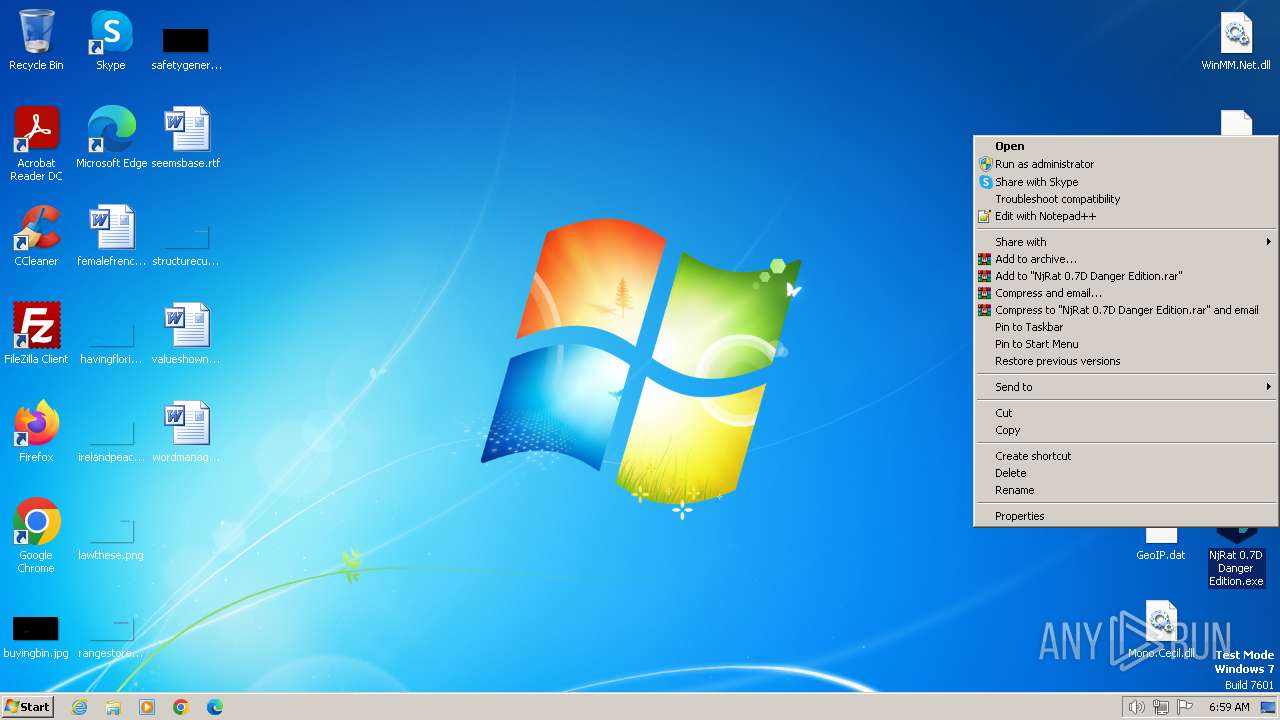Select the valueshown... Word document
The width and height of the screenshot is (1280, 720).
186,334
